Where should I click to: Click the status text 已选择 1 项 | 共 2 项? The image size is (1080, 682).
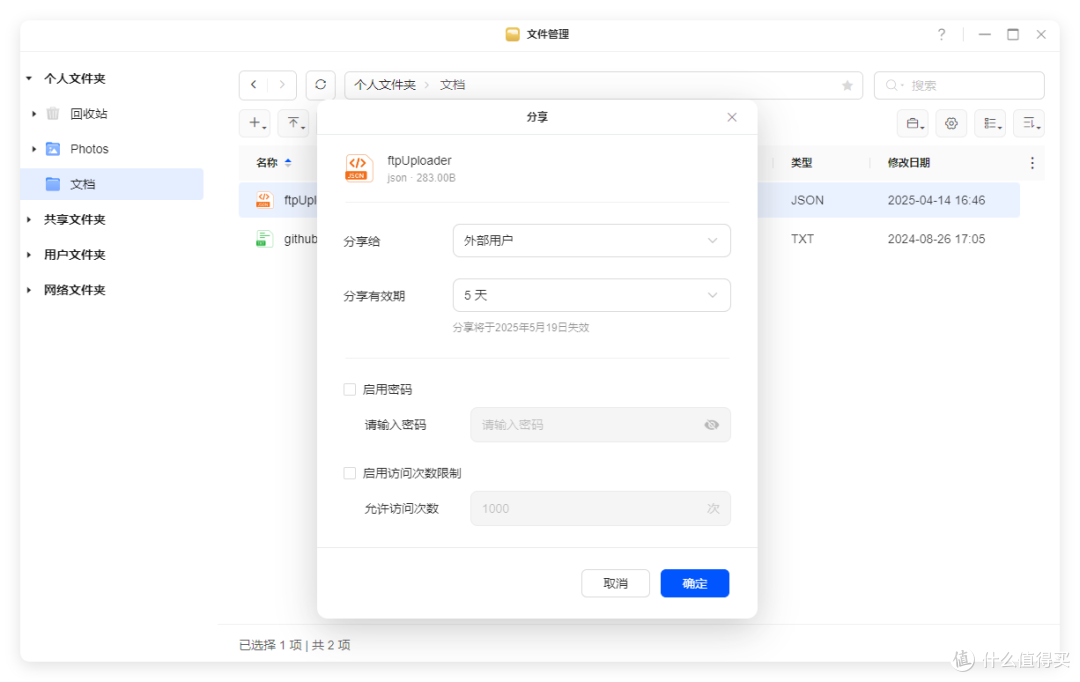pyautogui.click(x=294, y=645)
